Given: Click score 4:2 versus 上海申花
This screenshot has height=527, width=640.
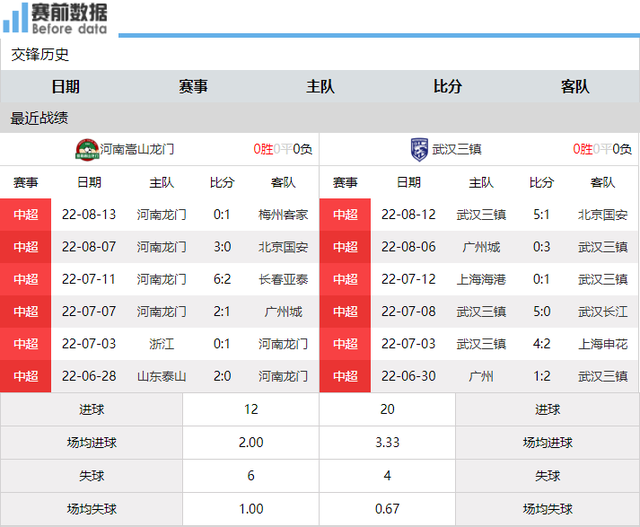Looking at the screenshot, I should (542, 344).
